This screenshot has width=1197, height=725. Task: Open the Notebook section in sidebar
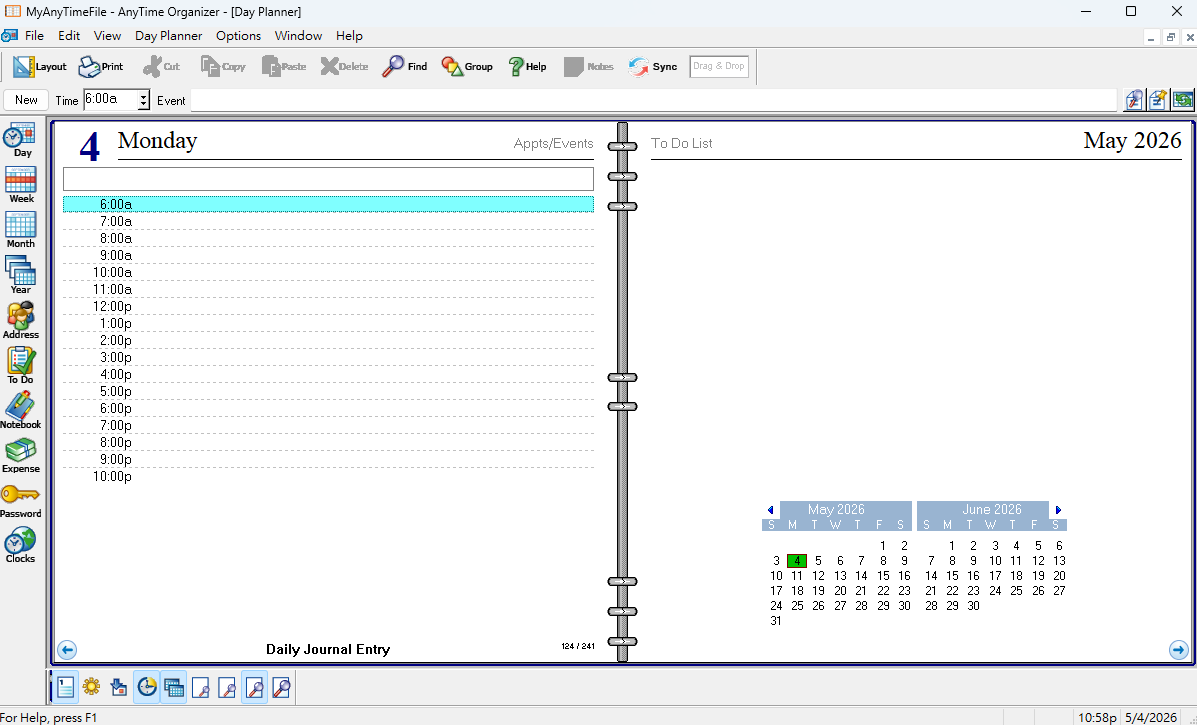tap(21, 411)
